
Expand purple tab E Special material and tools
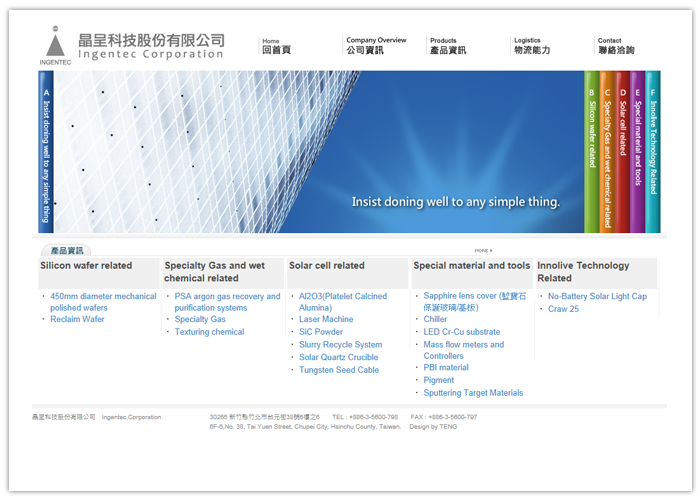click(x=637, y=150)
